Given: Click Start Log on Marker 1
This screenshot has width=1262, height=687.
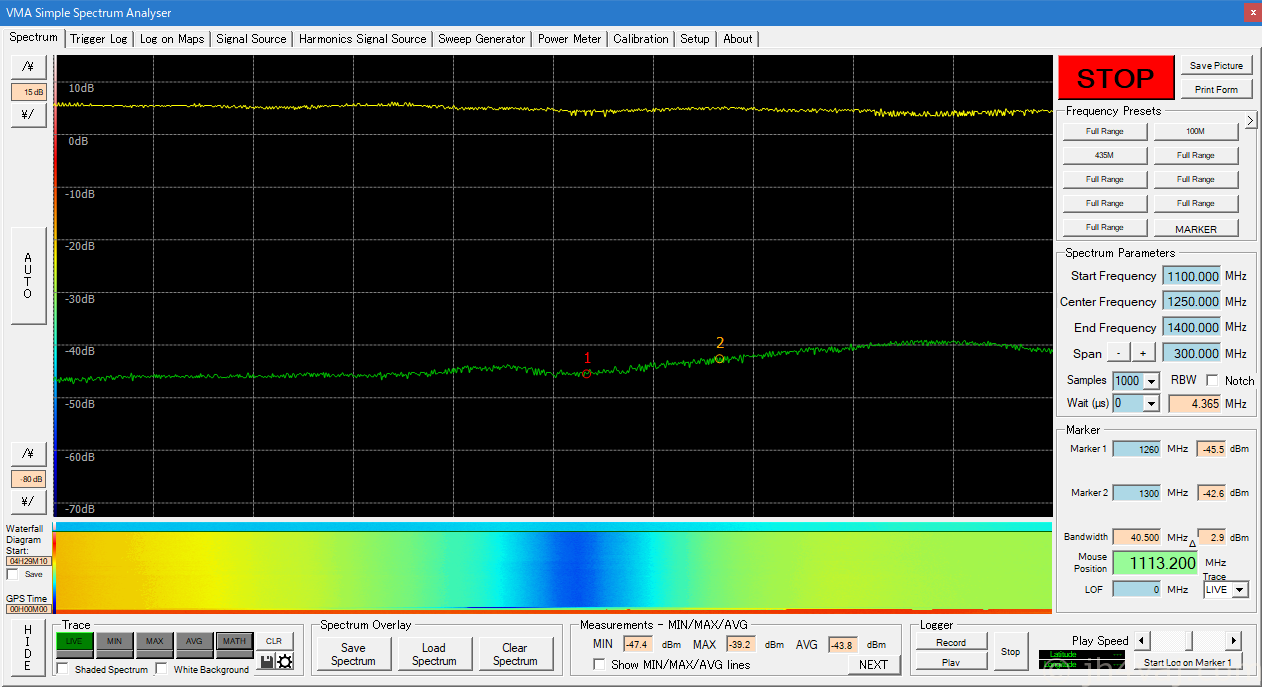Looking at the screenshot, I should [x=1188, y=662].
